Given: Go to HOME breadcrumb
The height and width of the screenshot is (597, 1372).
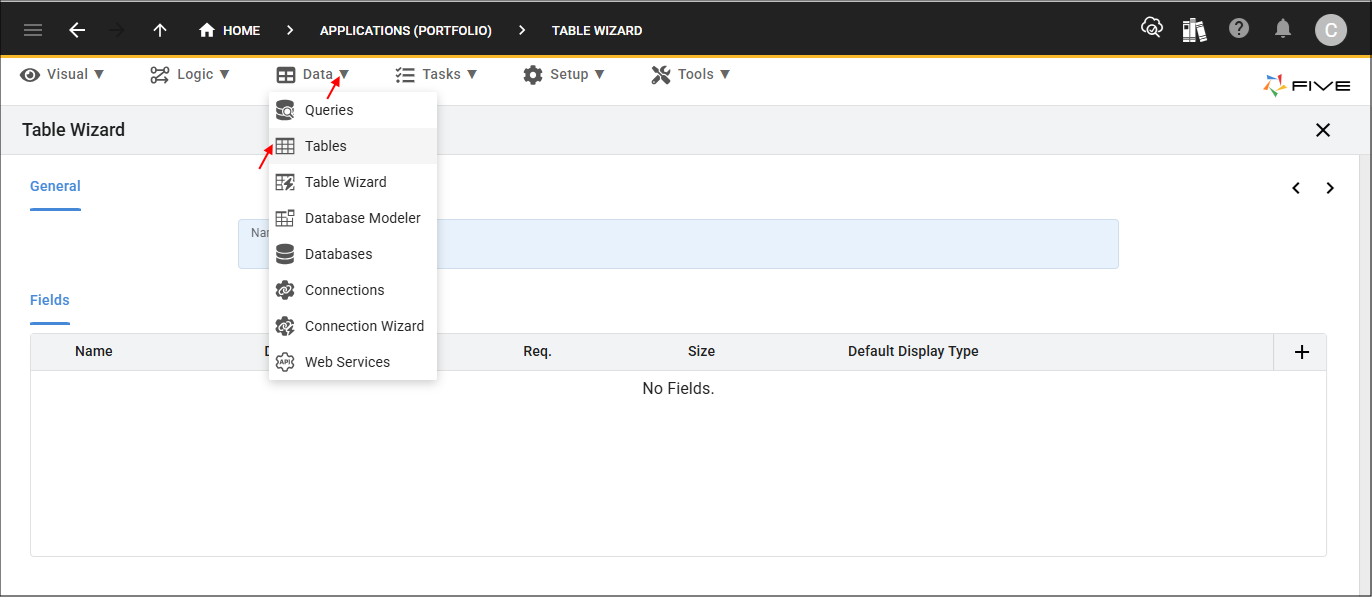Looking at the screenshot, I should [x=230, y=31].
